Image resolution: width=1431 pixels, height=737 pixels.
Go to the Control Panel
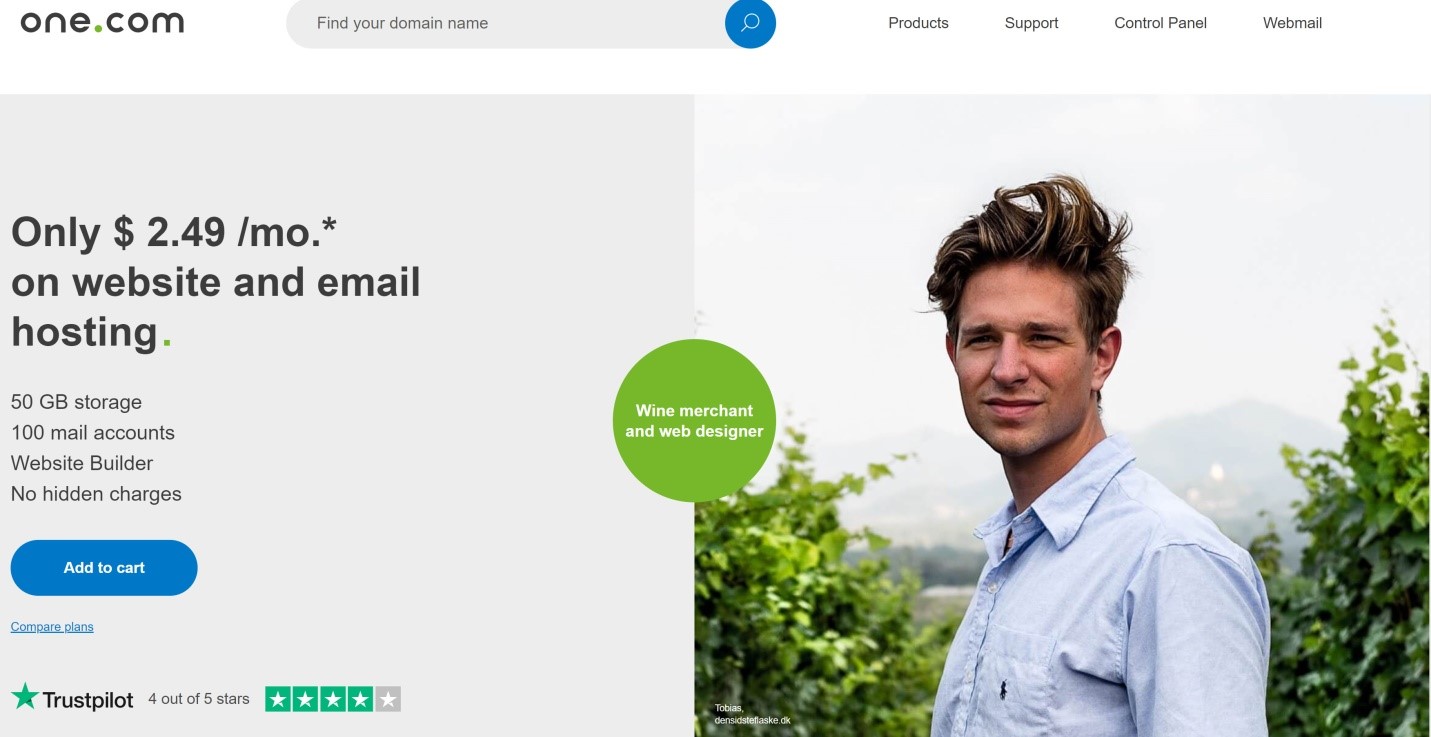click(x=1160, y=23)
